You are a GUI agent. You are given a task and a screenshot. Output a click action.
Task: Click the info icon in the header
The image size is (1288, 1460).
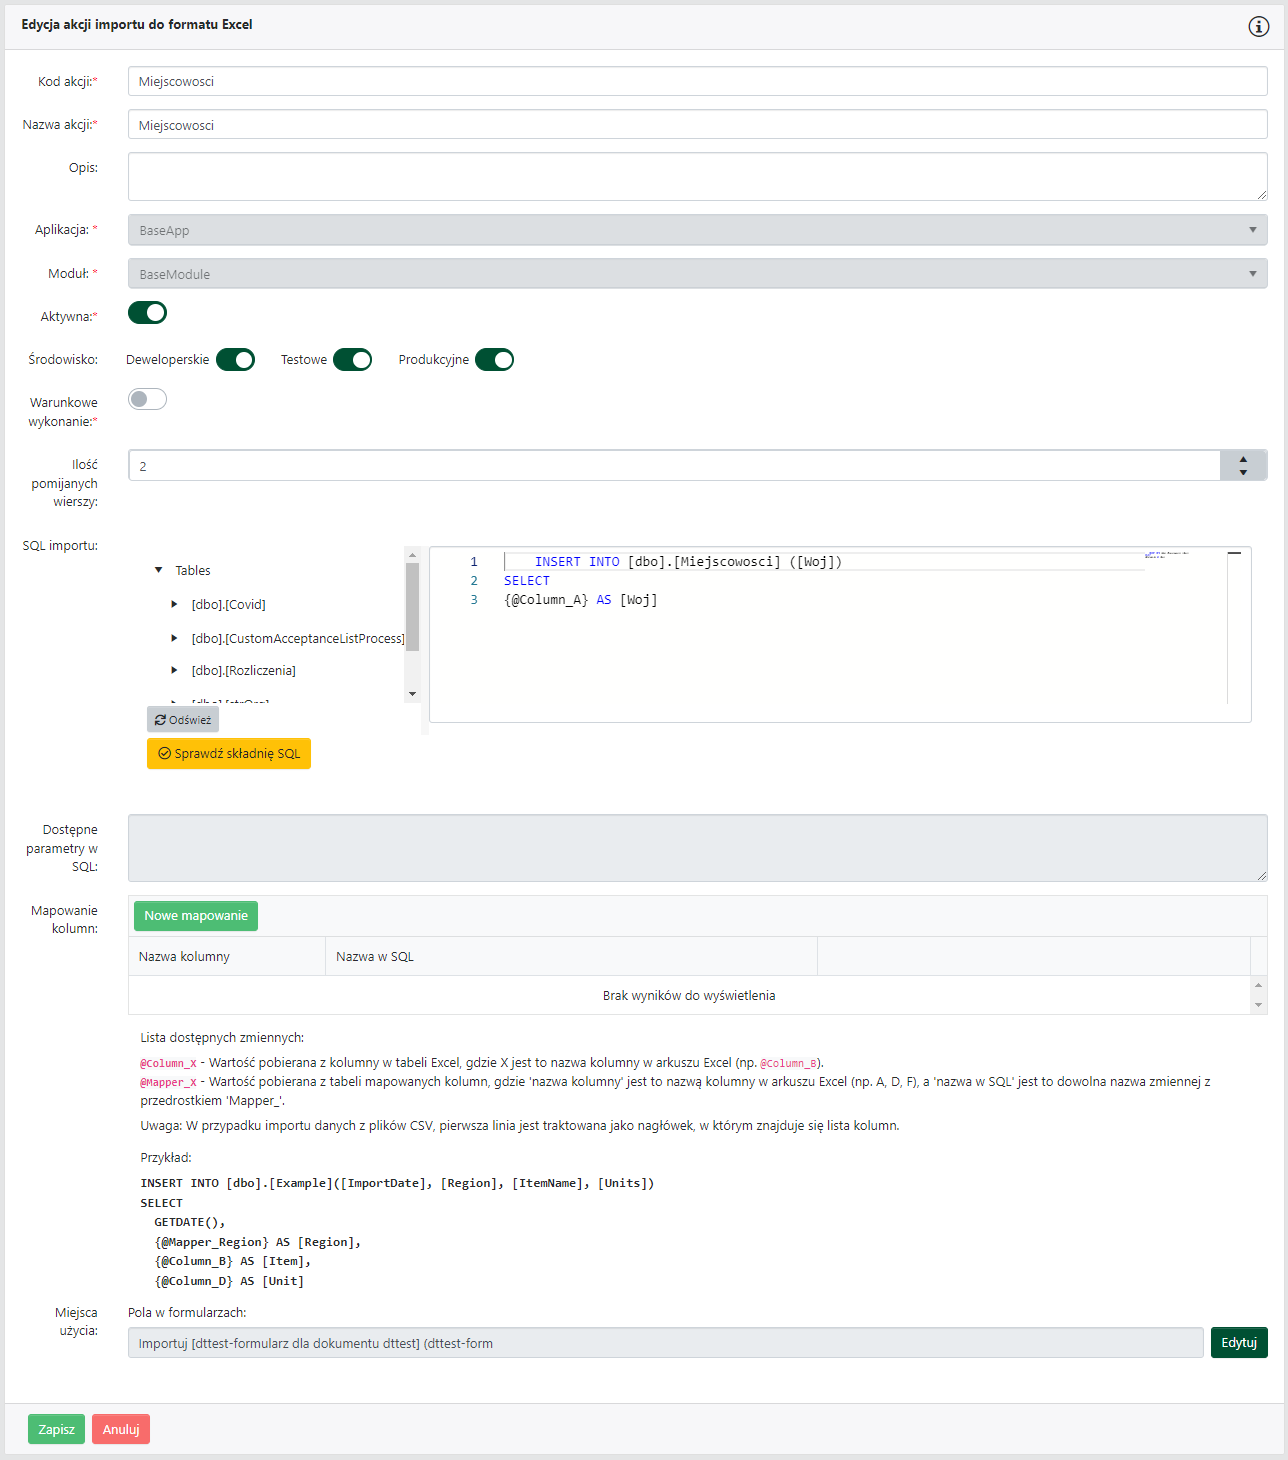tap(1258, 27)
